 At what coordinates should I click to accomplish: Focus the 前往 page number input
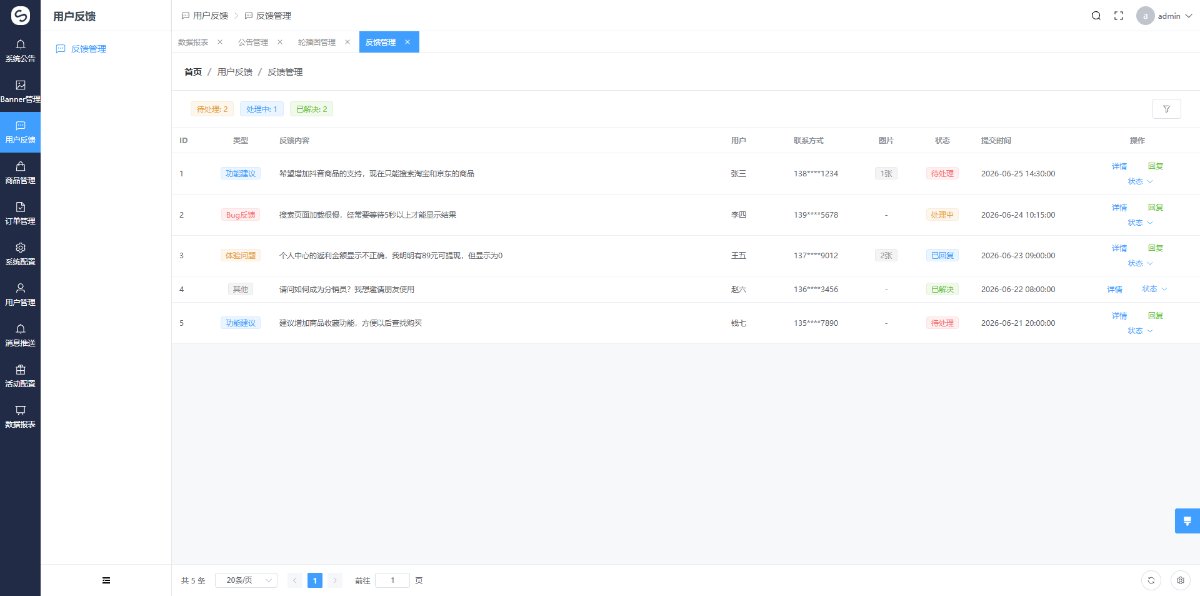tap(392, 580)
